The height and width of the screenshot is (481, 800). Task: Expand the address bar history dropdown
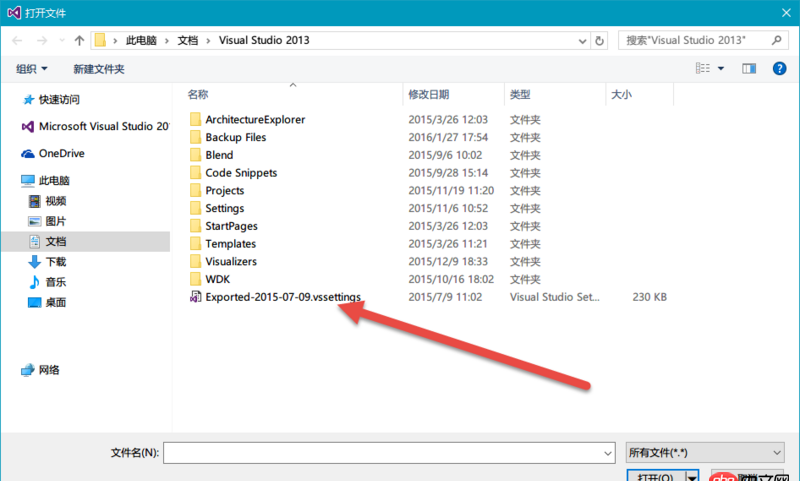pos(582,41)
